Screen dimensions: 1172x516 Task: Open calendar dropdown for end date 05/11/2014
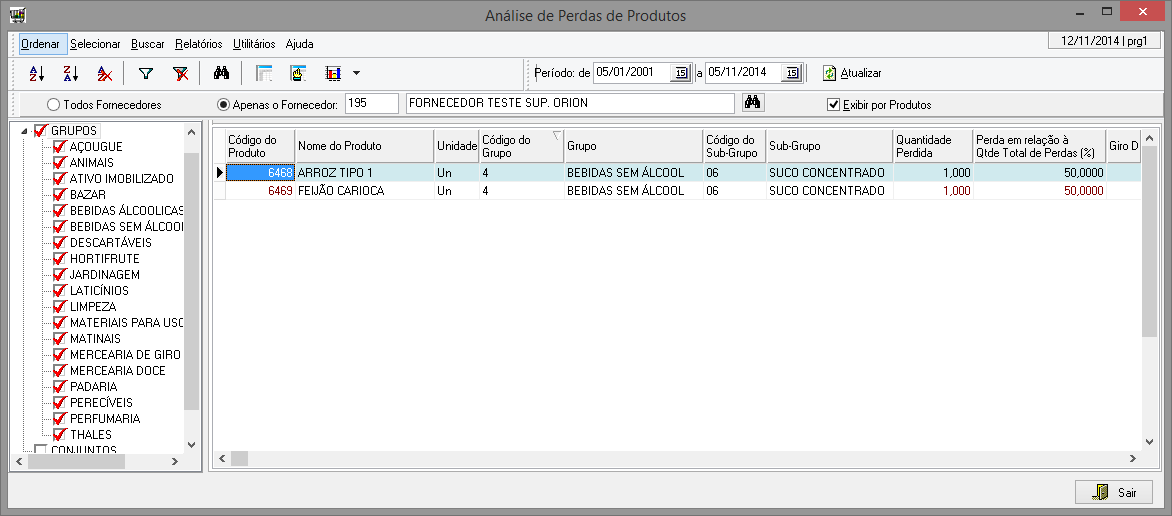coord(792,72)
